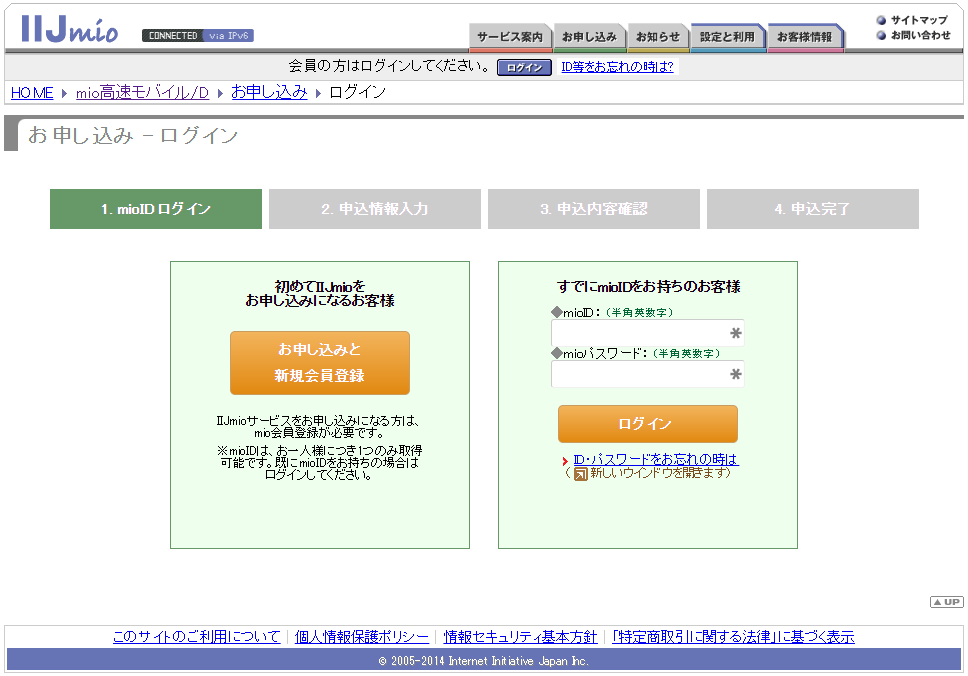Open ID・パスワードをお忘れの時は link
Image resolution: width=968 pixels, height=676 pixels.
pyautogui.click(x=656, y=459)
